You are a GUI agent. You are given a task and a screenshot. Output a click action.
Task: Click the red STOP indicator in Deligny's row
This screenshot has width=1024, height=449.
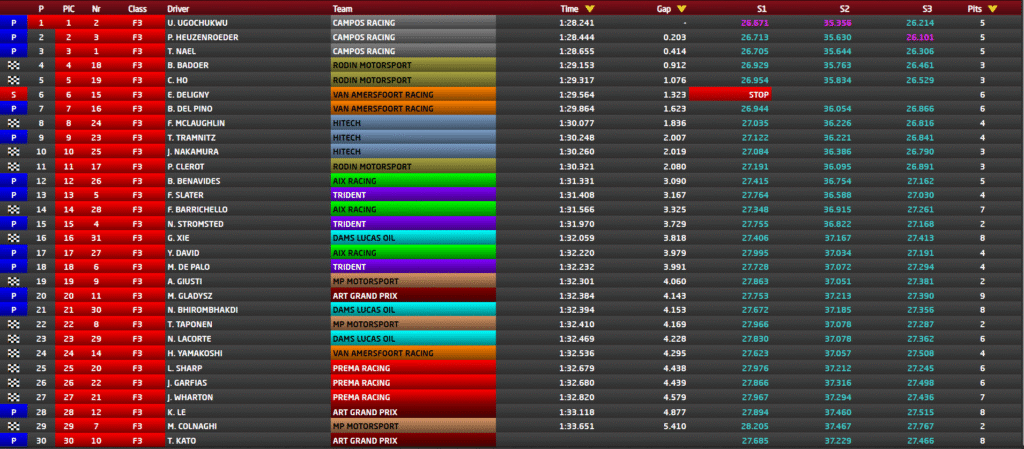point(757,93)
